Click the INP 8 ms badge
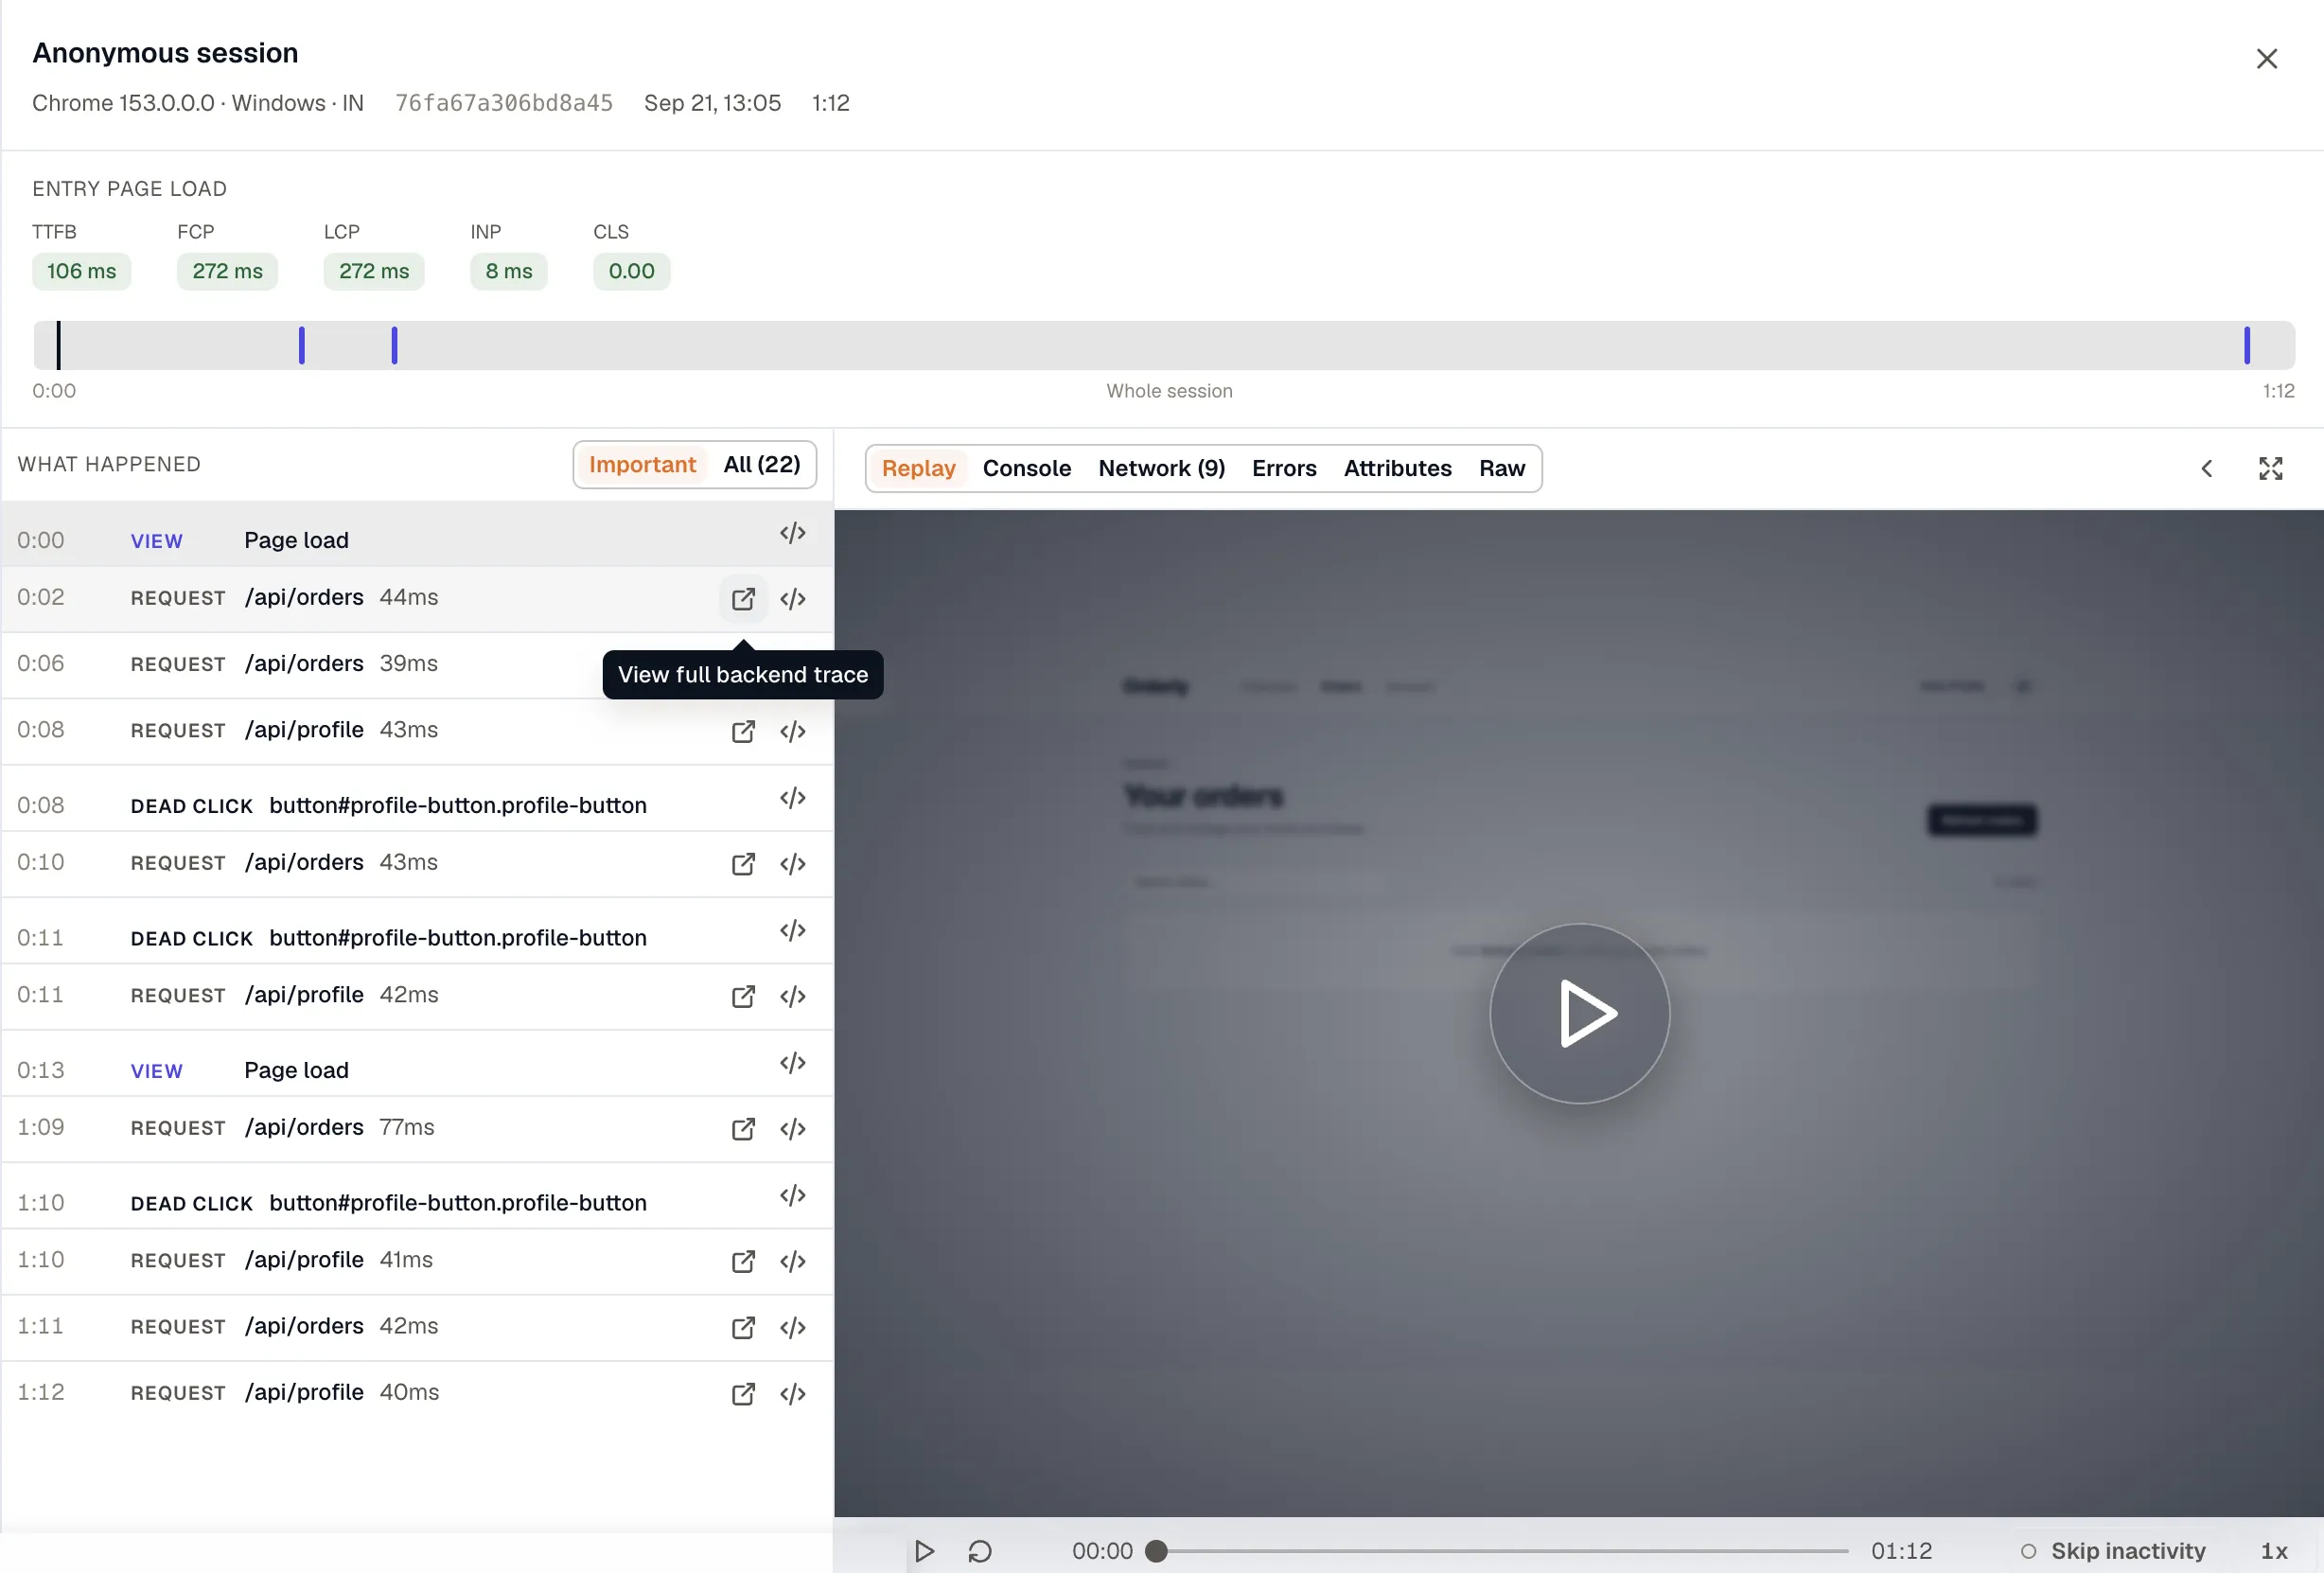 508,271
